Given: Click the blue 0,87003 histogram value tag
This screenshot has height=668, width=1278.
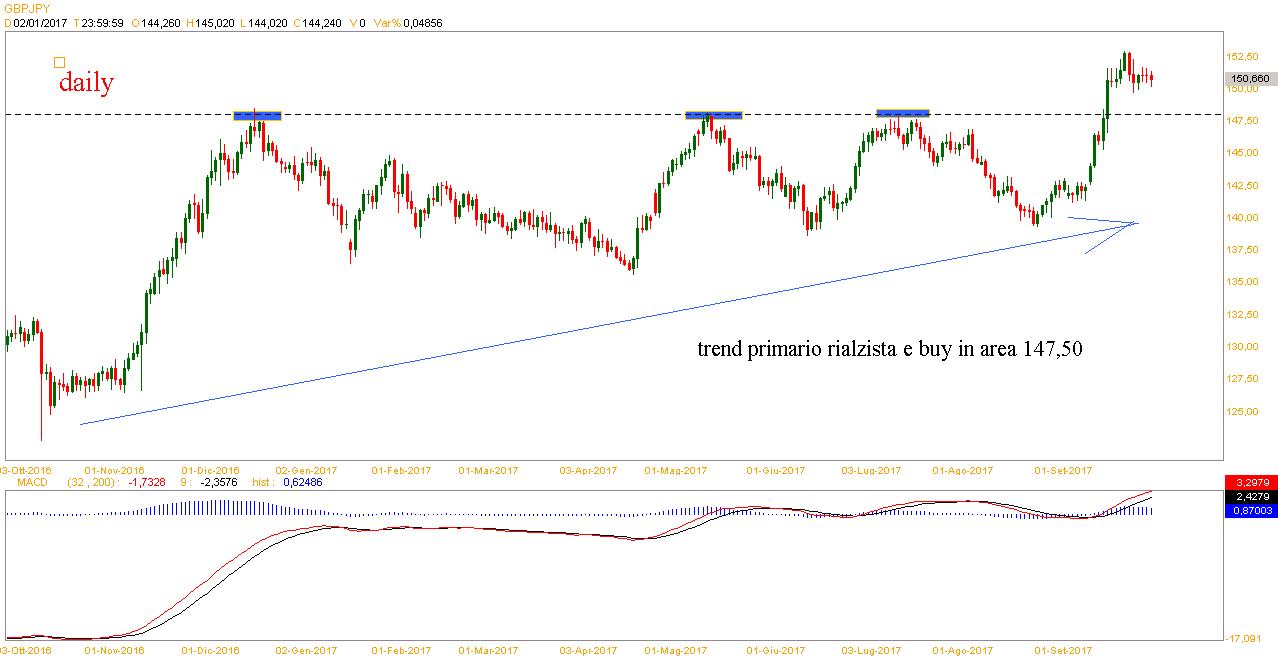Looking at the screenshot, I should click(x=1250, y=510).
